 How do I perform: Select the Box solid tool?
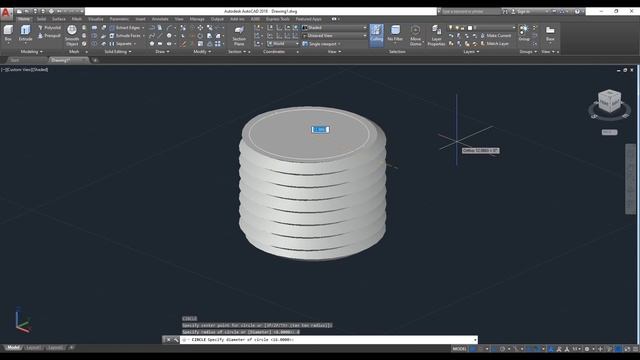pos(8,34)
